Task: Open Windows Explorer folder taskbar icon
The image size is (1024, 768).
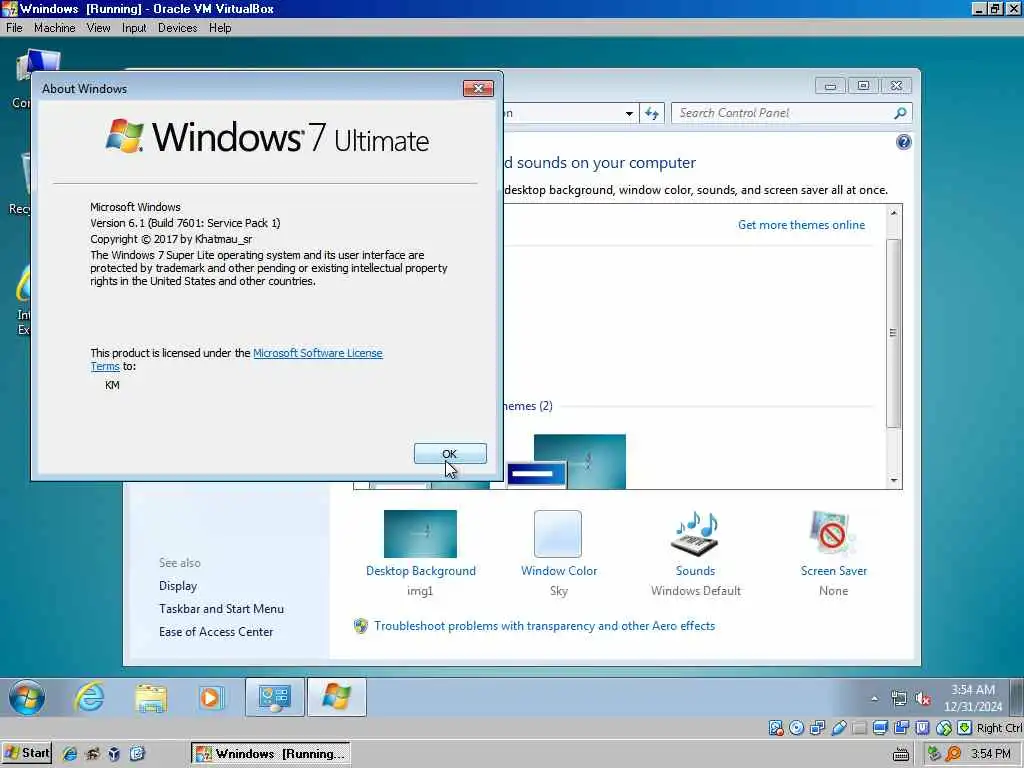Action: (x=151, y=697)
